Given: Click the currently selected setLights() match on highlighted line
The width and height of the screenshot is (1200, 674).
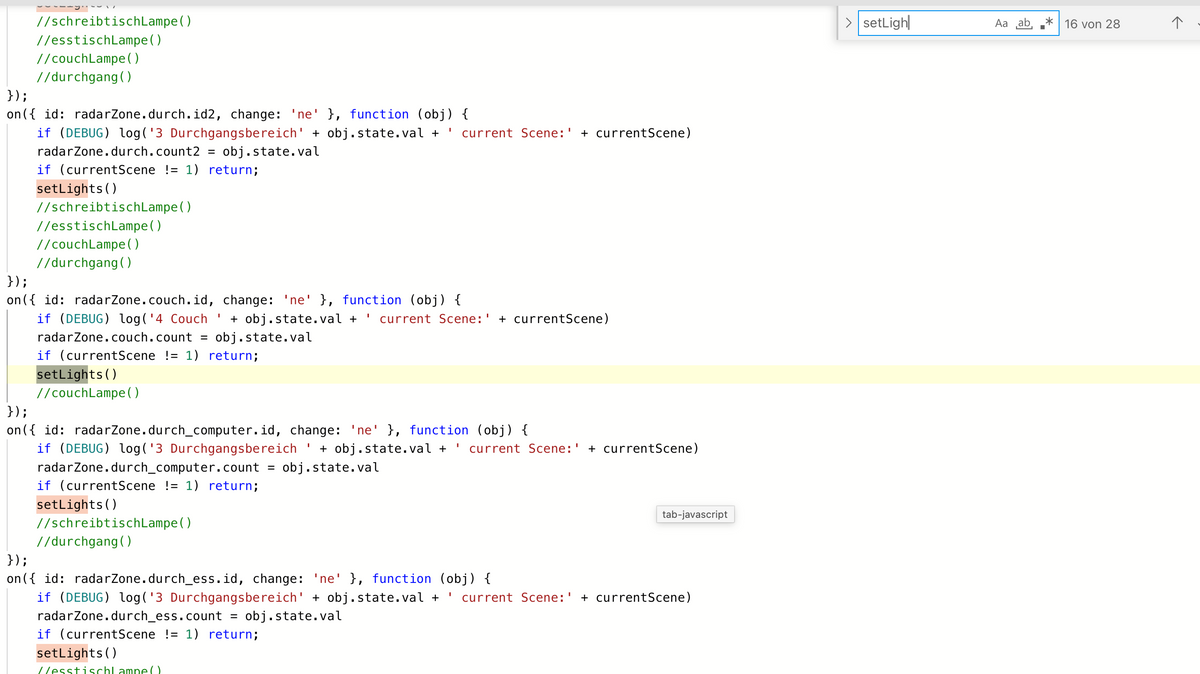Looking at the screenshot, I should click(x=77, y=374).
